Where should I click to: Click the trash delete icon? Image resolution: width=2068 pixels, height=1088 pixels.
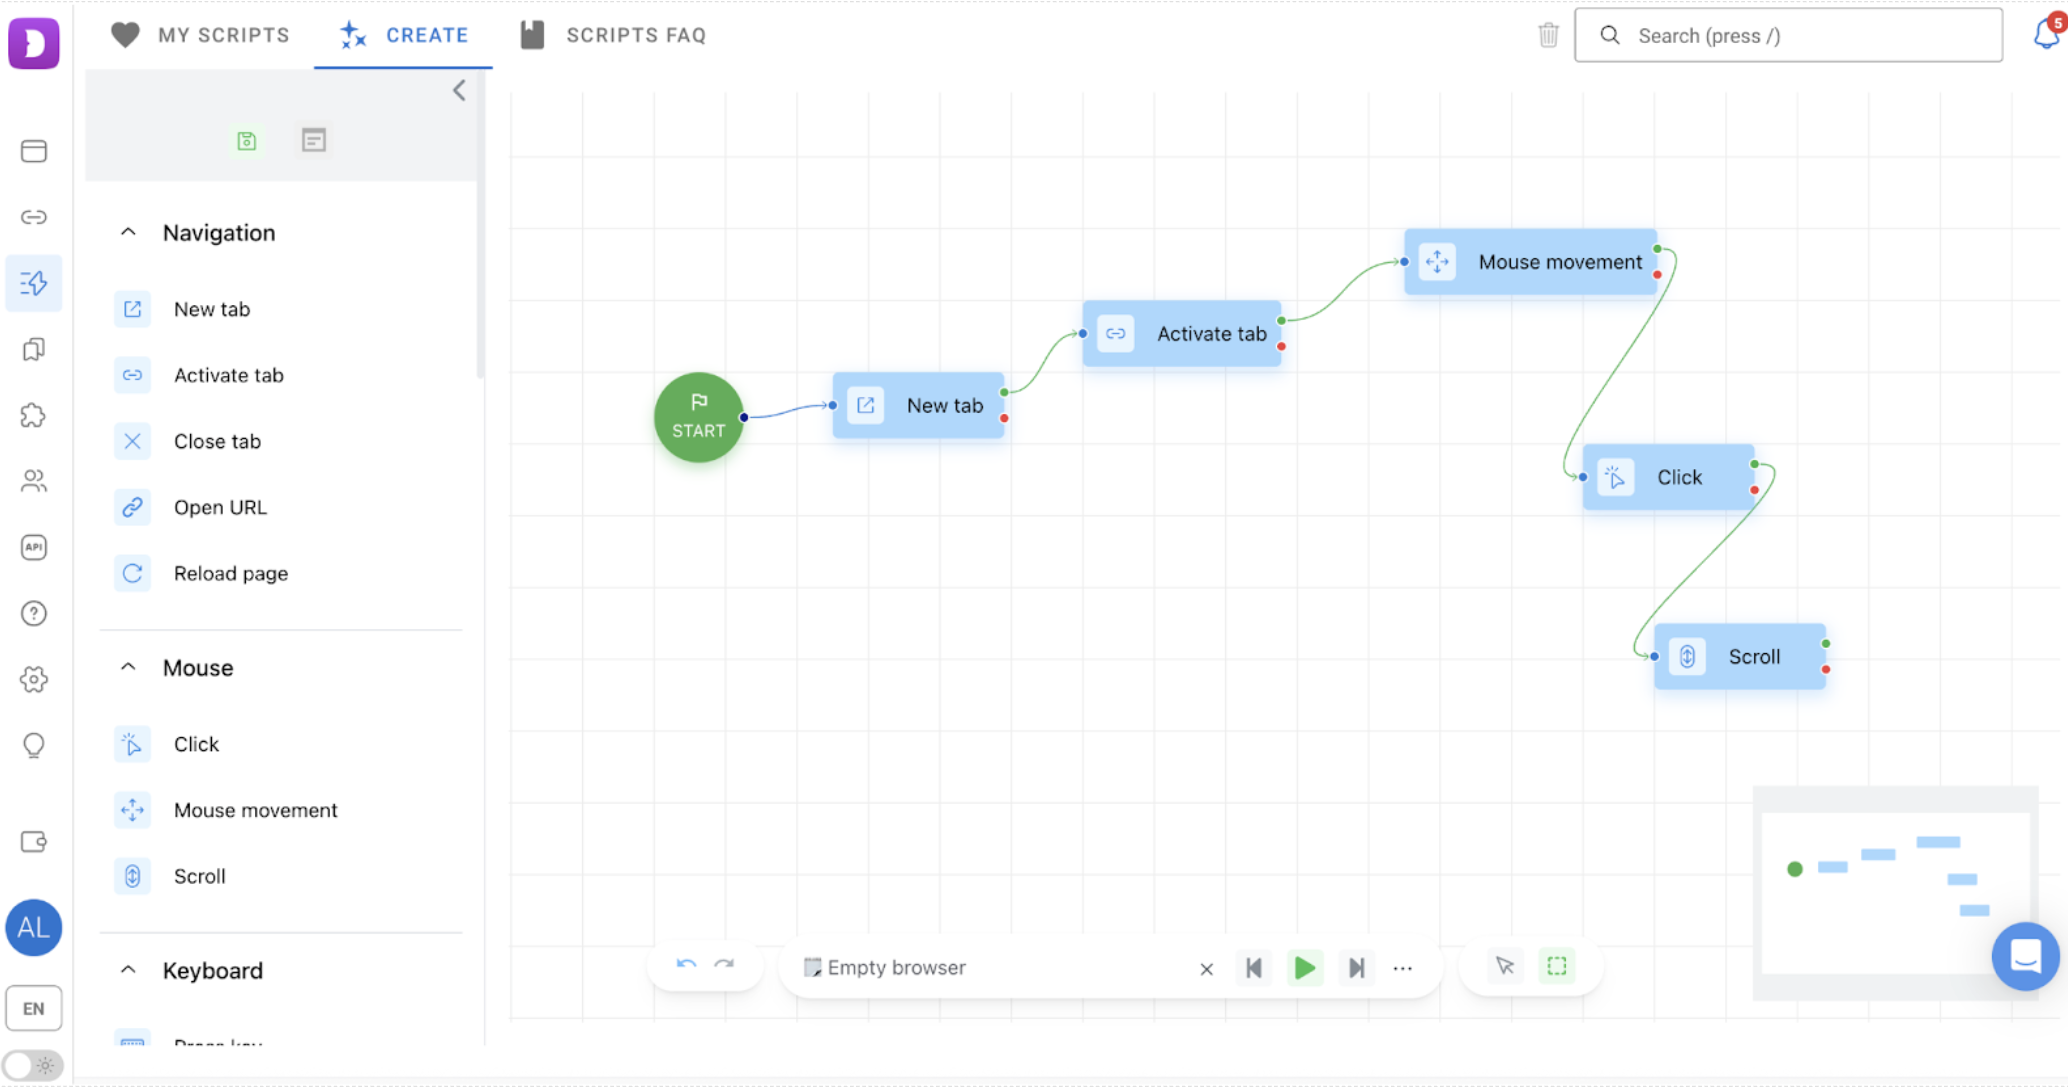coord(1548,36)
